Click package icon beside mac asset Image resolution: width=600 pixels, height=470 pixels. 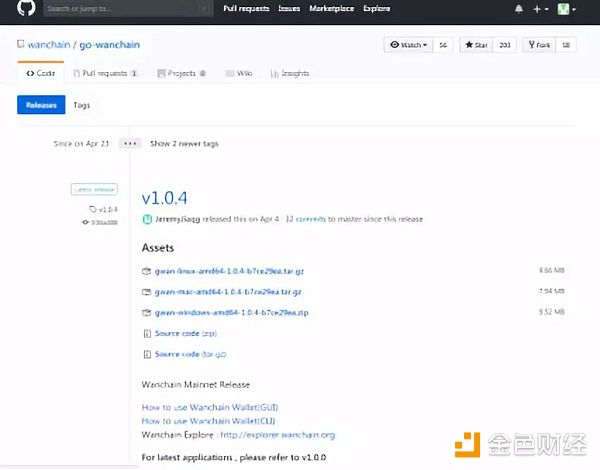pyautogui.click(x=147, y=292)
